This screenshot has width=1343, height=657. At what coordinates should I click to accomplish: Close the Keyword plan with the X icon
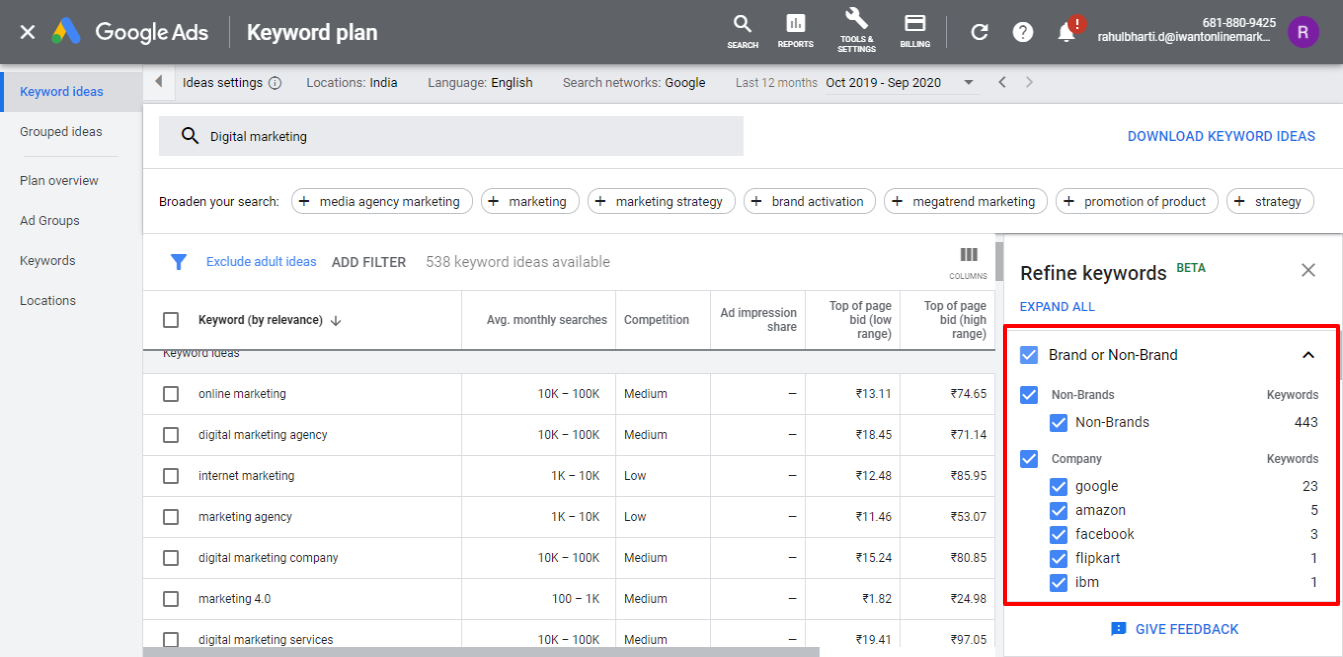point(28,32)
